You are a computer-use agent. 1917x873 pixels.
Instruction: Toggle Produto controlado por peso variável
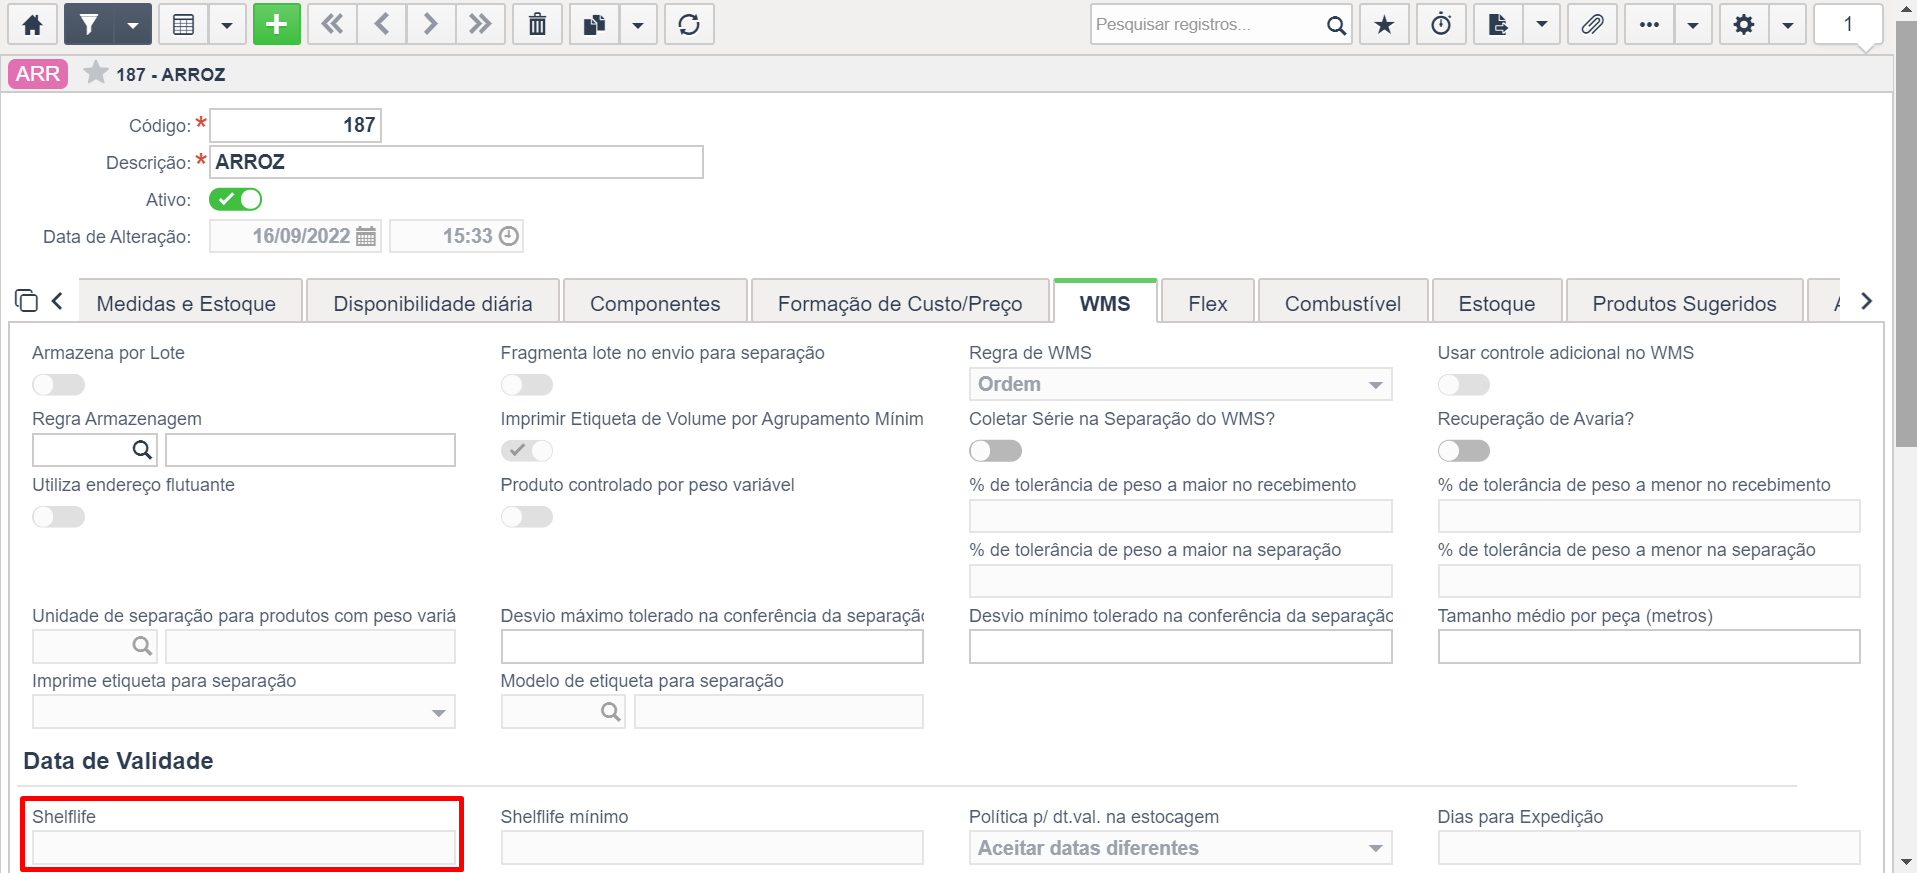(x=527, y=517)
